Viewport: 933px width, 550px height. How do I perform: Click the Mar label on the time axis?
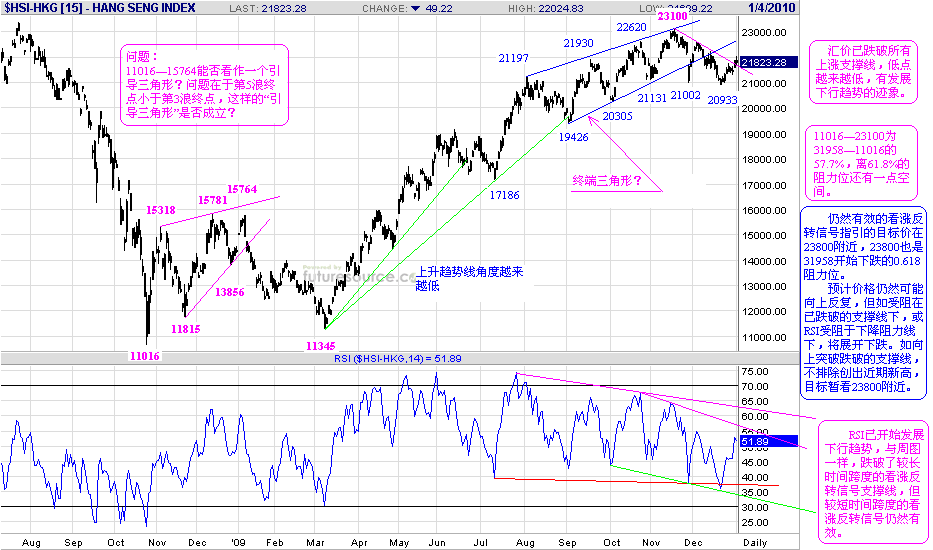(315, 542)
